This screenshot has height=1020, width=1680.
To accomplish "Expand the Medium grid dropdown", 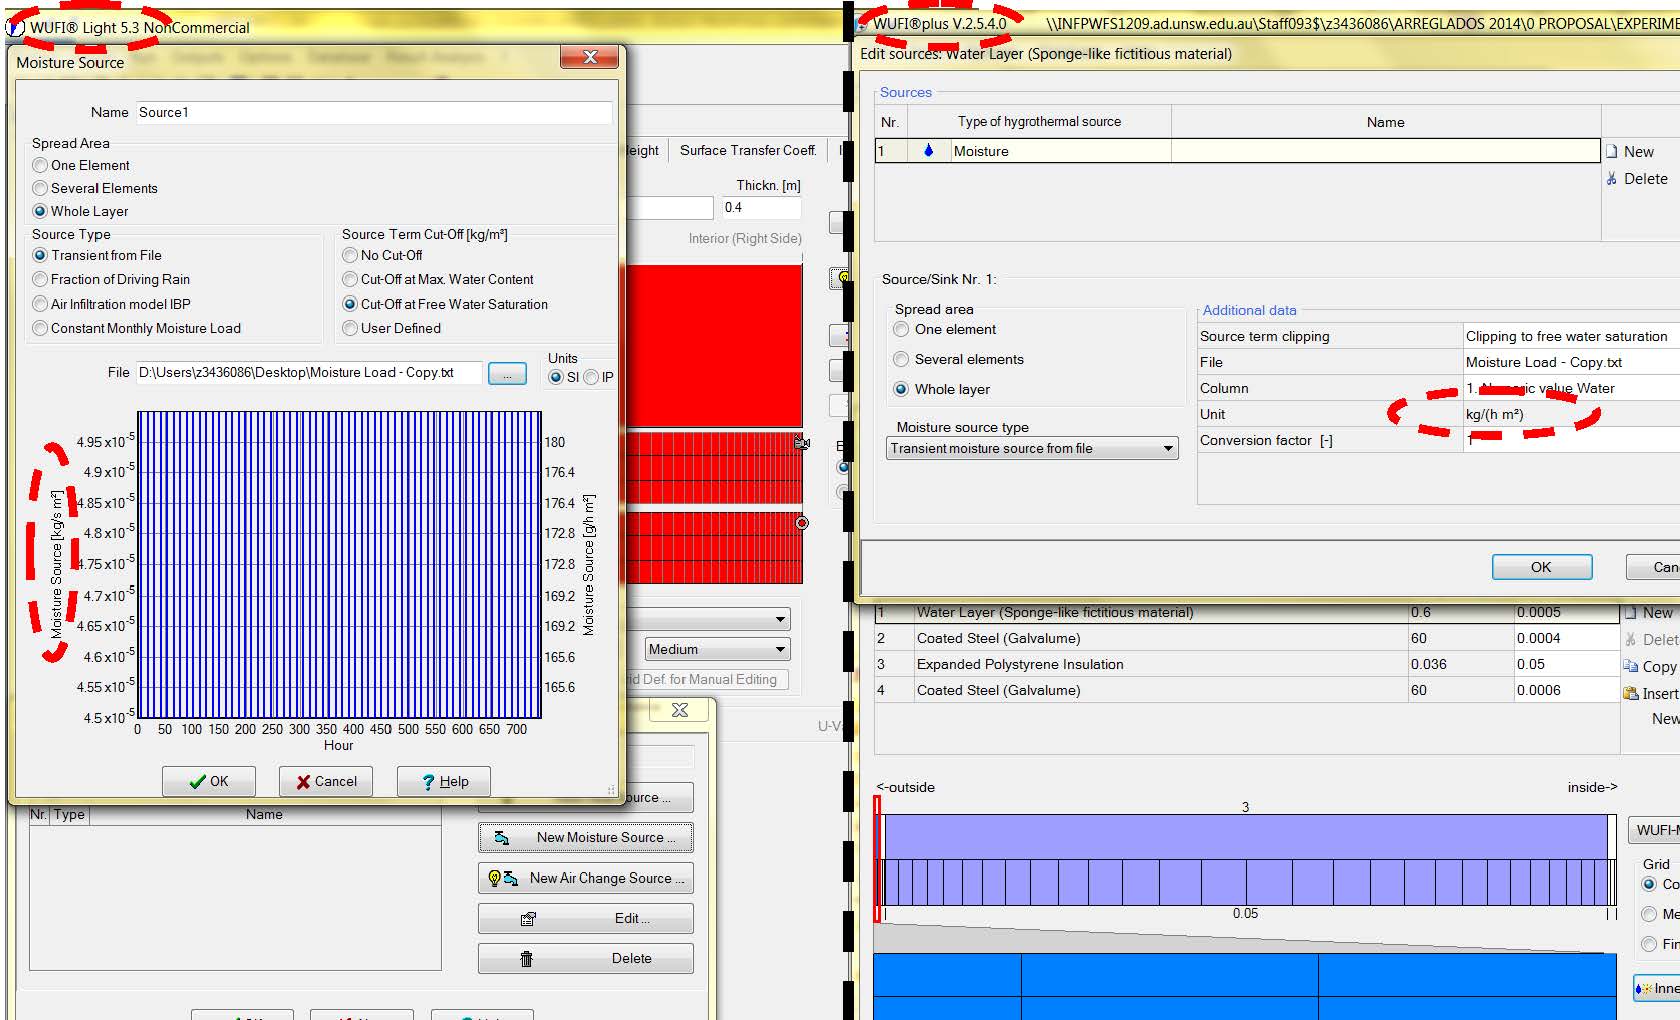I will [x=780, y=650].
